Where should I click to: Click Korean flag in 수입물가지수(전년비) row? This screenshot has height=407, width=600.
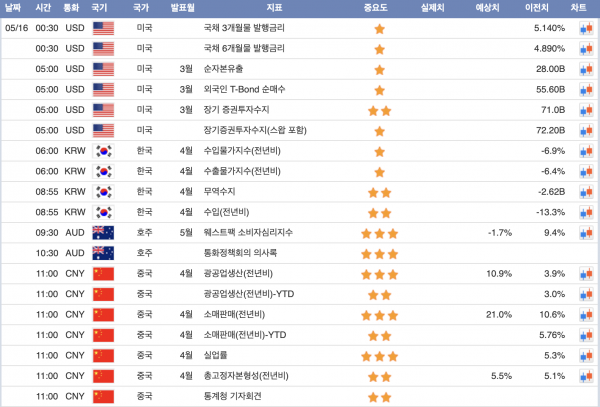pos(103,151)
